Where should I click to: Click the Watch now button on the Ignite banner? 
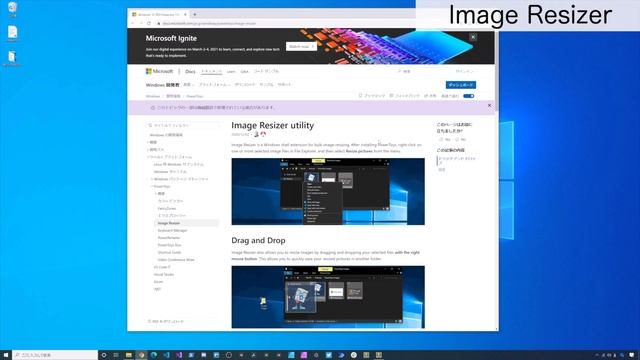[x=301, y=47]
